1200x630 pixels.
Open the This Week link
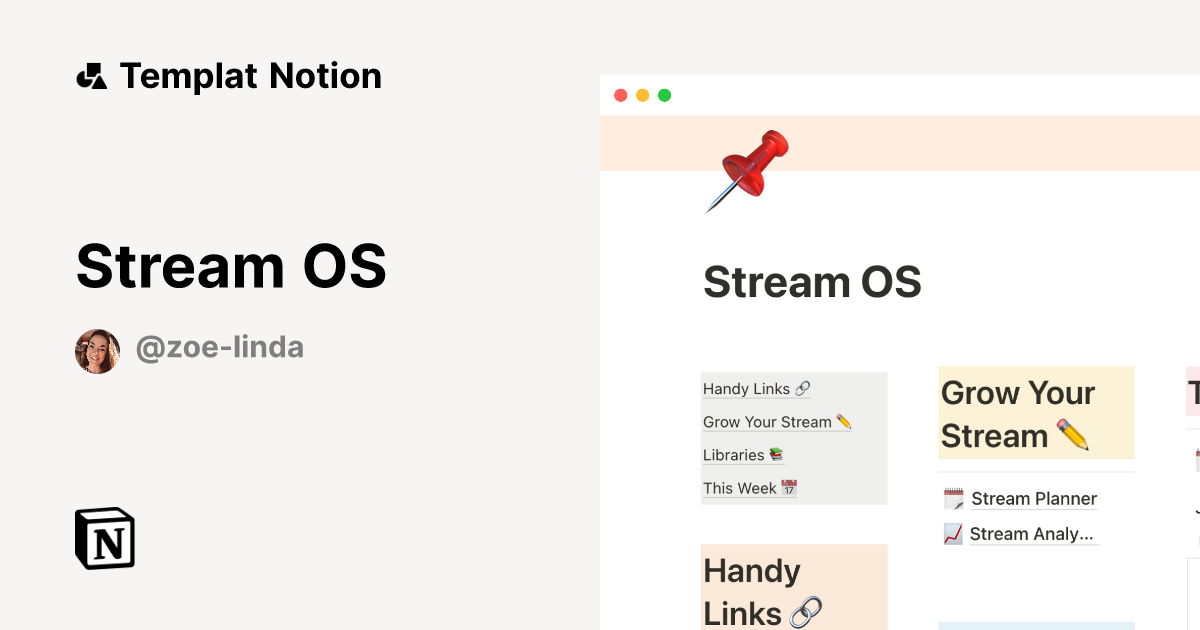[x=739, y=487]
